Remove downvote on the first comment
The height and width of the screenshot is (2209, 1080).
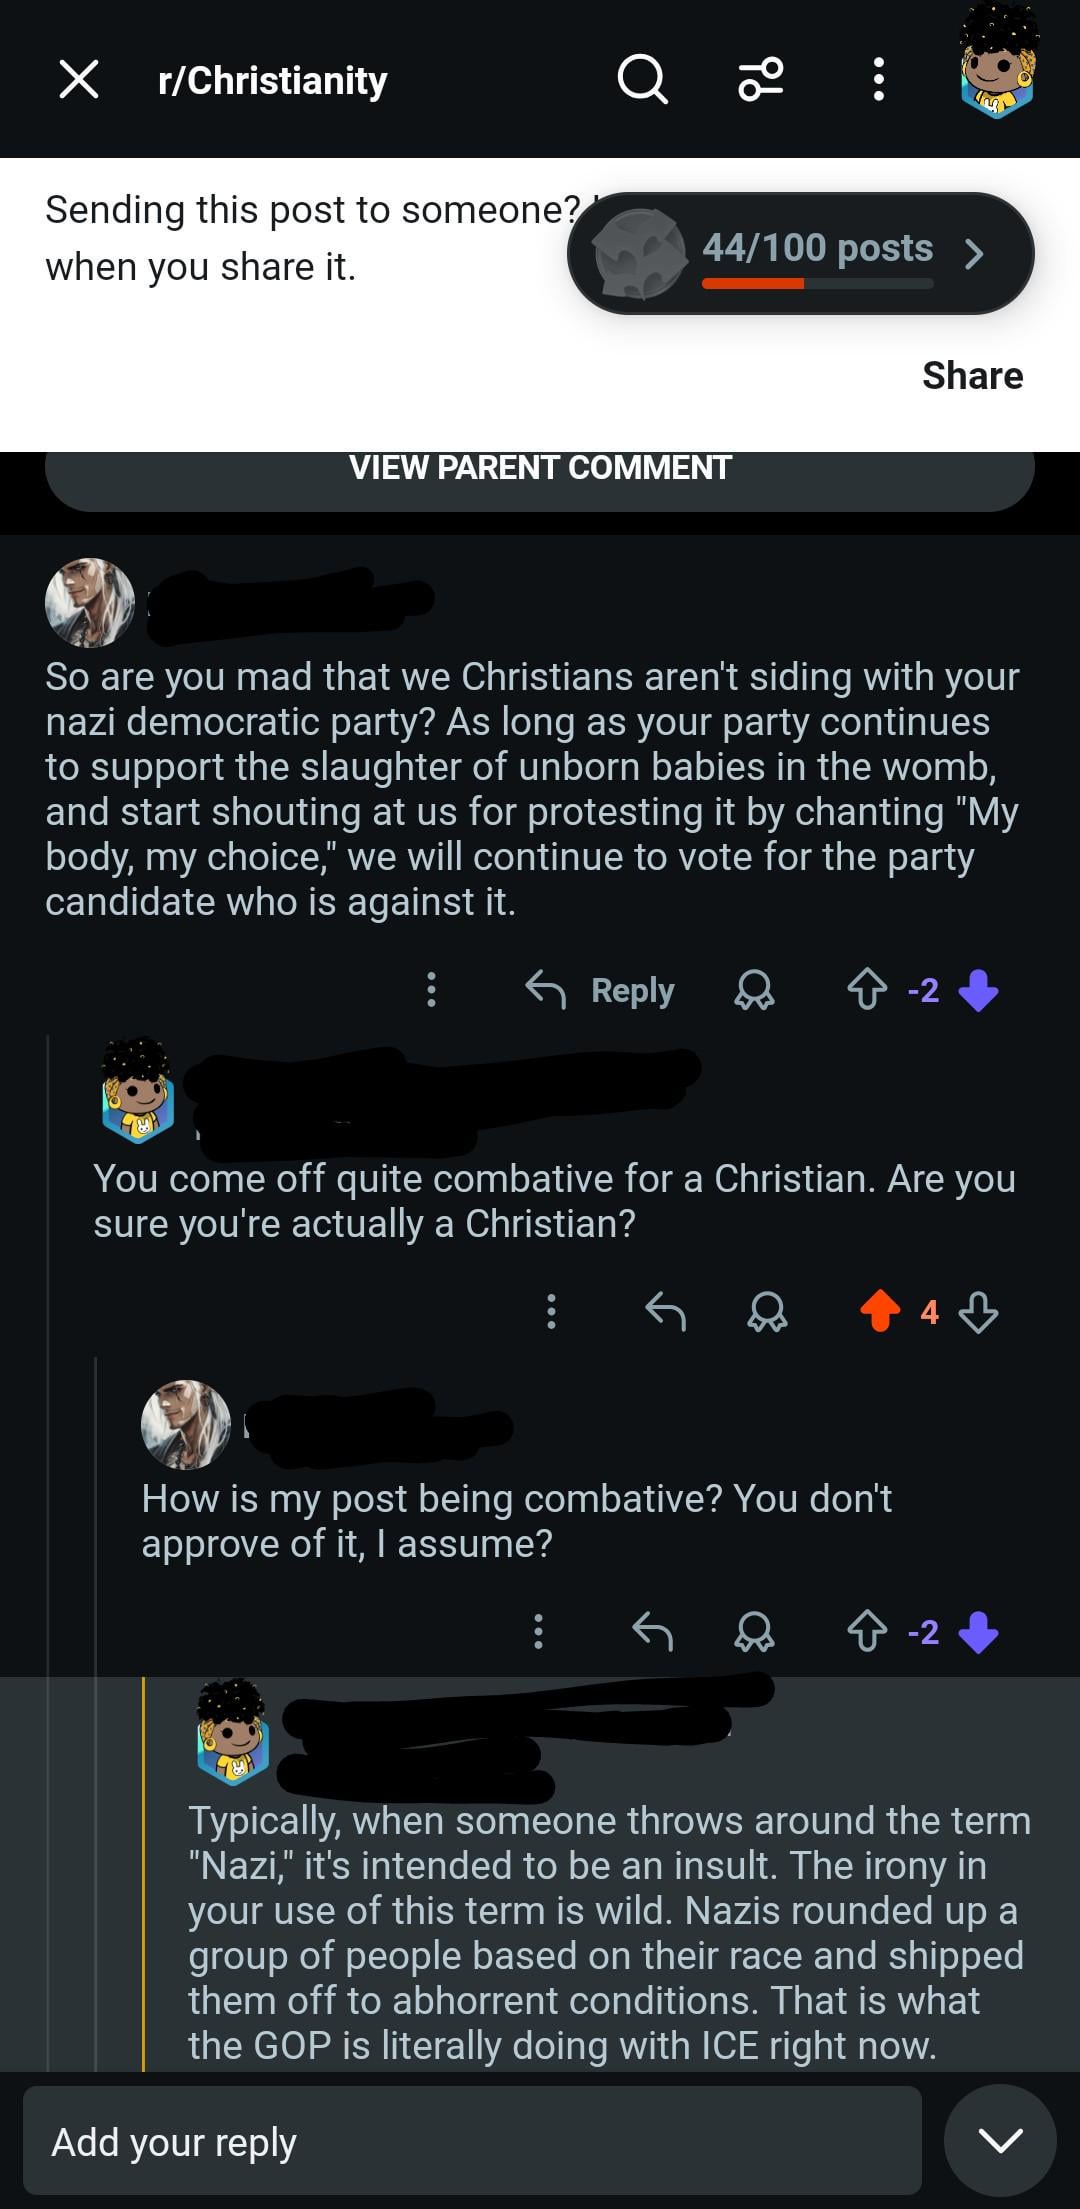coord(978,990)
